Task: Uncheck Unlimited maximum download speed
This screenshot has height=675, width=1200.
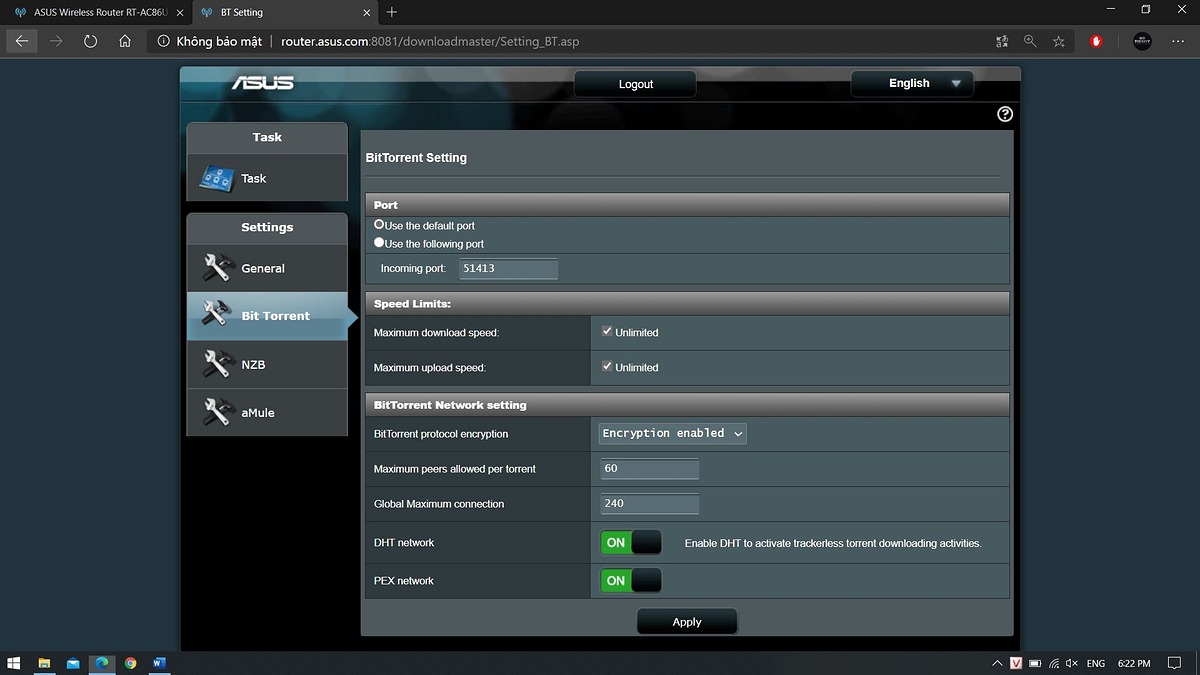Action: coord(607,331)
